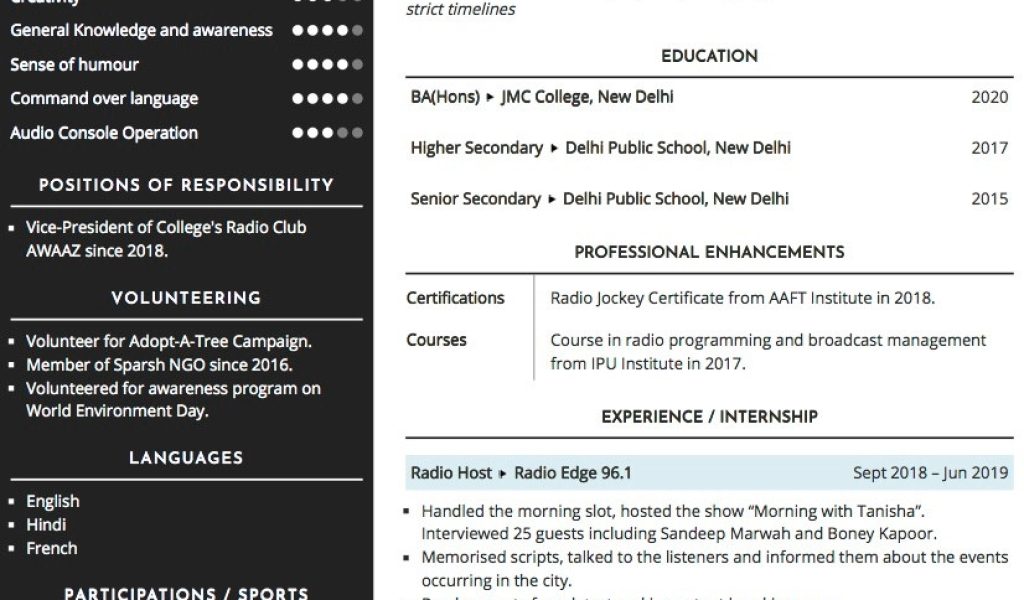Select the EDUCATION section heading

point(709,57)
